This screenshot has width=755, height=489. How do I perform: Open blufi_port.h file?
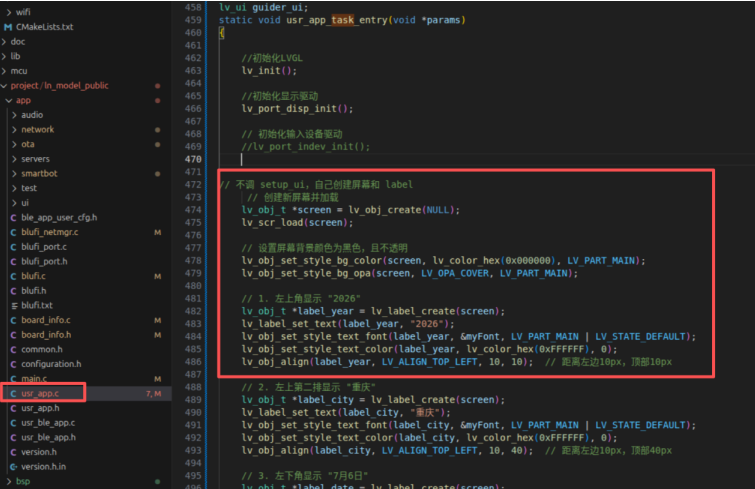[44, 261]
